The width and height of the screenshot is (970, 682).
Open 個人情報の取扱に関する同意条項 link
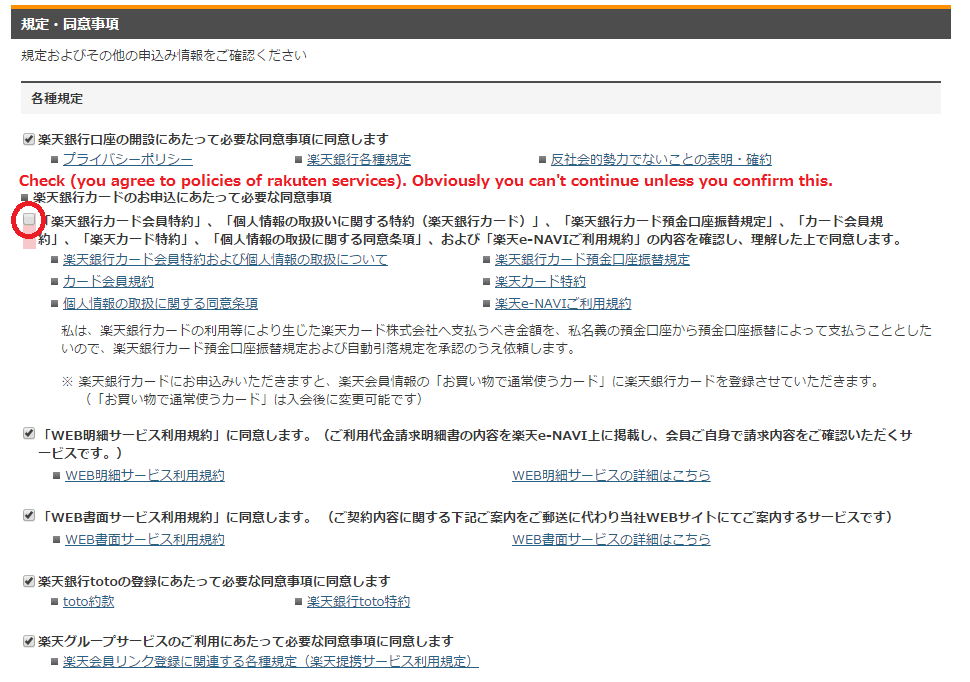(x=160, y=304)
